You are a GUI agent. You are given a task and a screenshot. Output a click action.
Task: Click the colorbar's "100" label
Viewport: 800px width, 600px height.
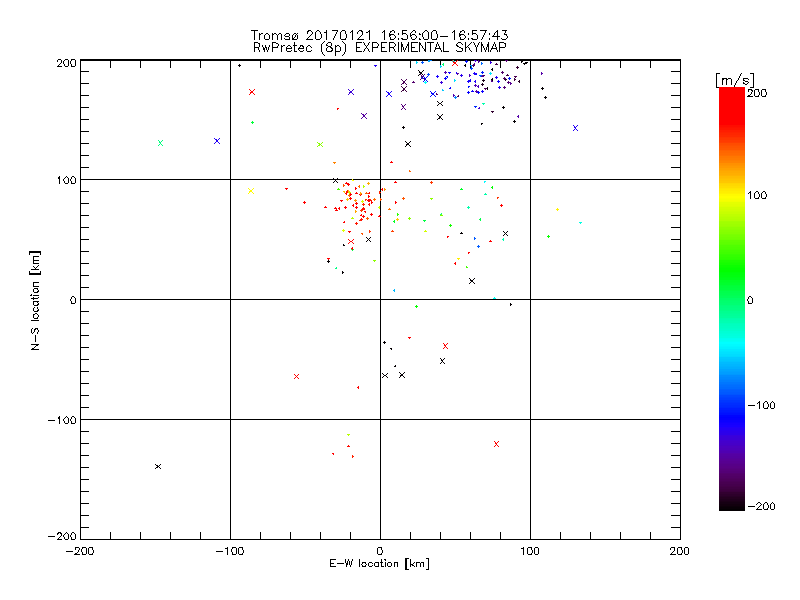coord(757,195)
